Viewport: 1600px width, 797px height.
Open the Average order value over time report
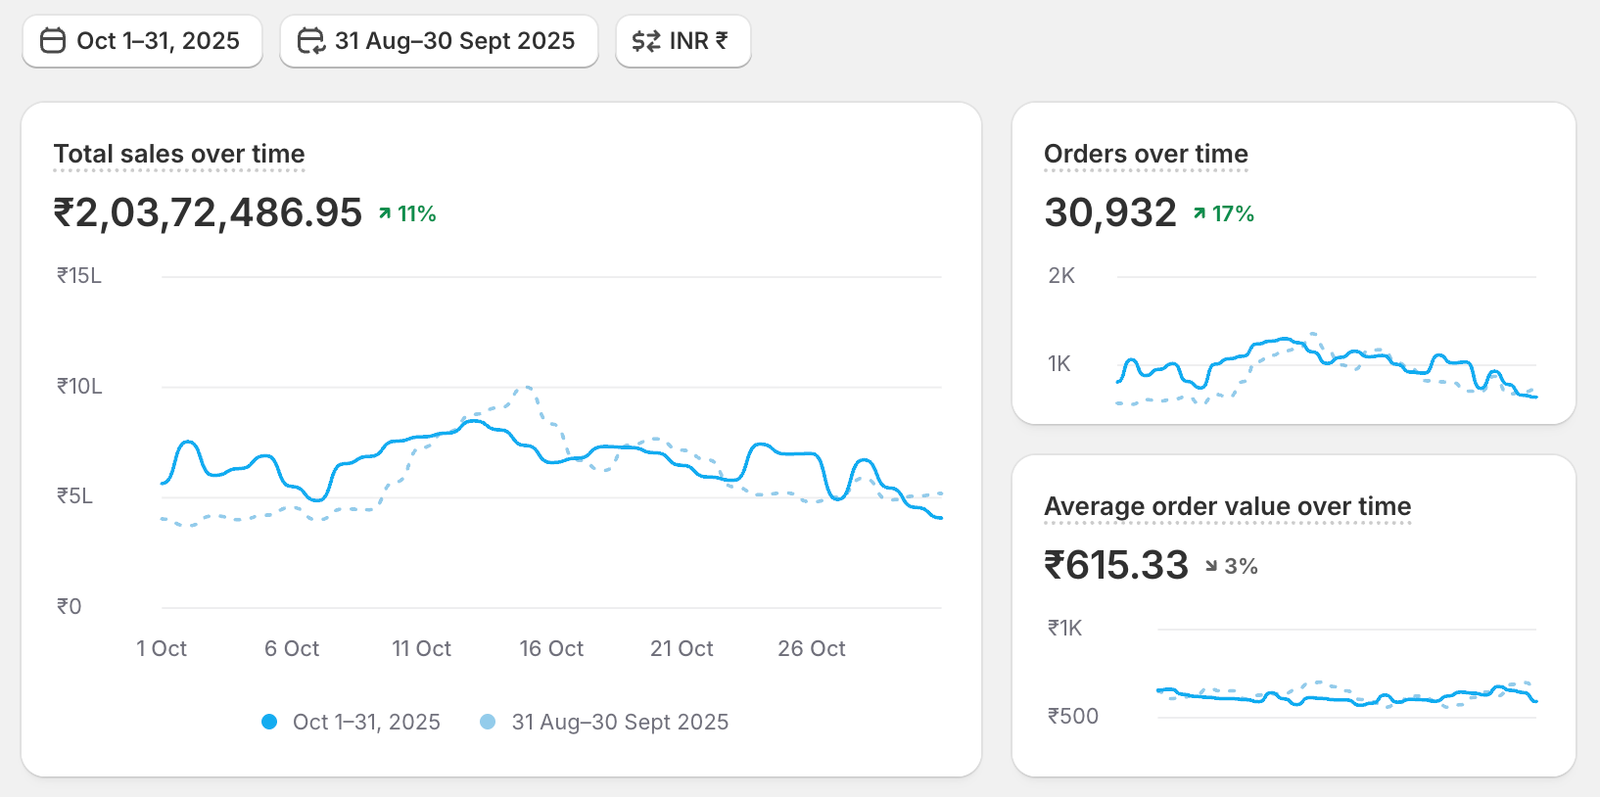1227,507
